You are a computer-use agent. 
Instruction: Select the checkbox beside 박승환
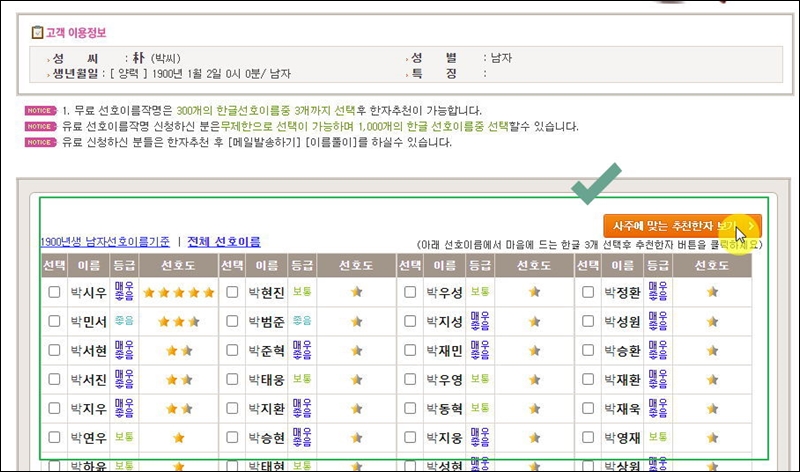pos(588,350)
